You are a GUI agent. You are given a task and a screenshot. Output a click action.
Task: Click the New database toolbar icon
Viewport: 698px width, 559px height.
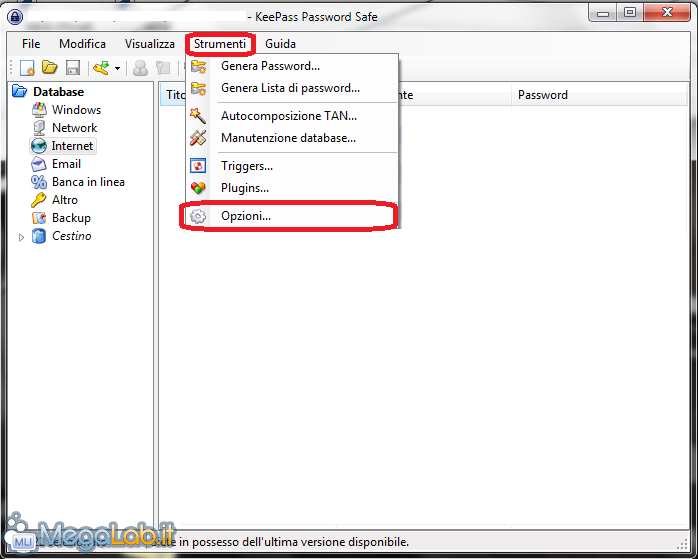click(x=27, y=68)
